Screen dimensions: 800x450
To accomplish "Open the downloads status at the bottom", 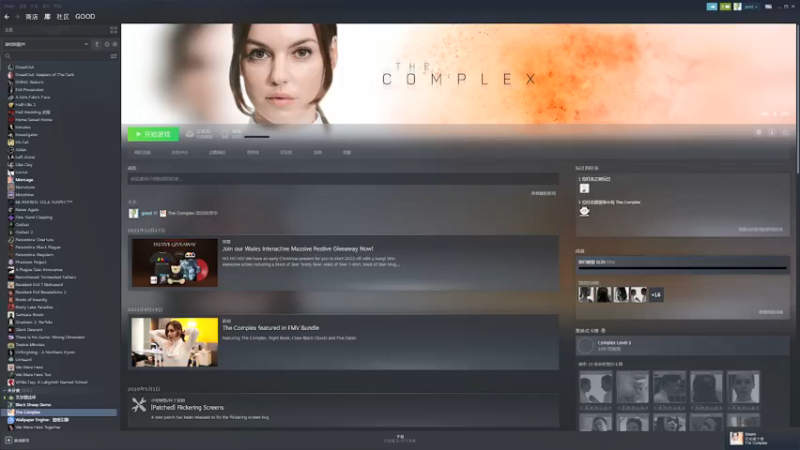I will [399, 438].
